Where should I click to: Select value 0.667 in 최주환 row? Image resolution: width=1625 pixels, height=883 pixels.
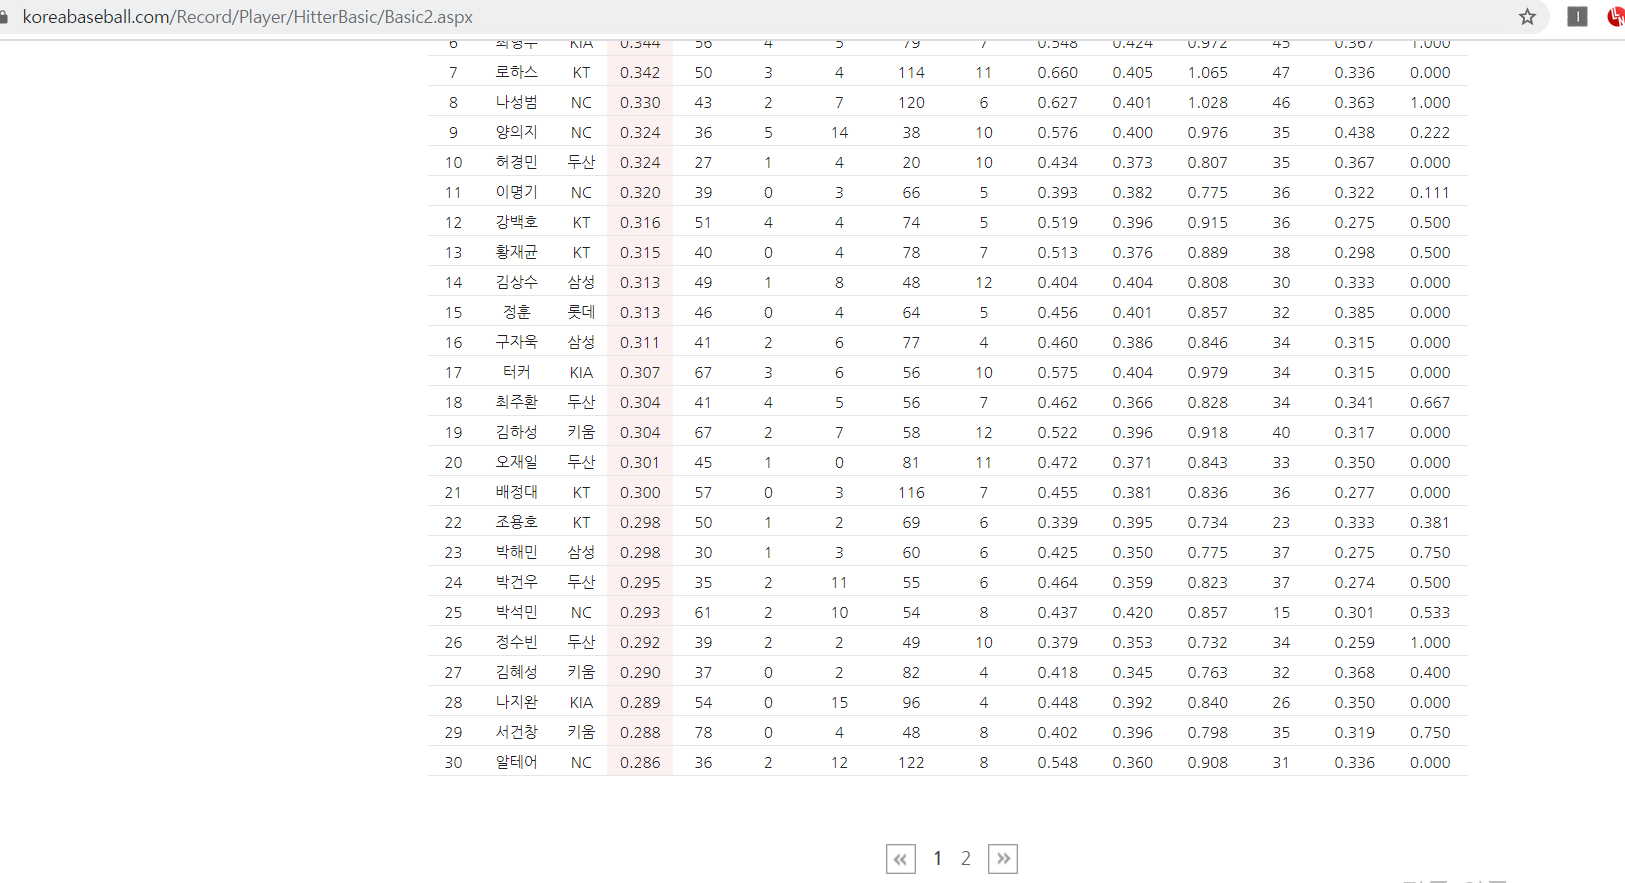pyautogui.click(x=1430, y=402)
